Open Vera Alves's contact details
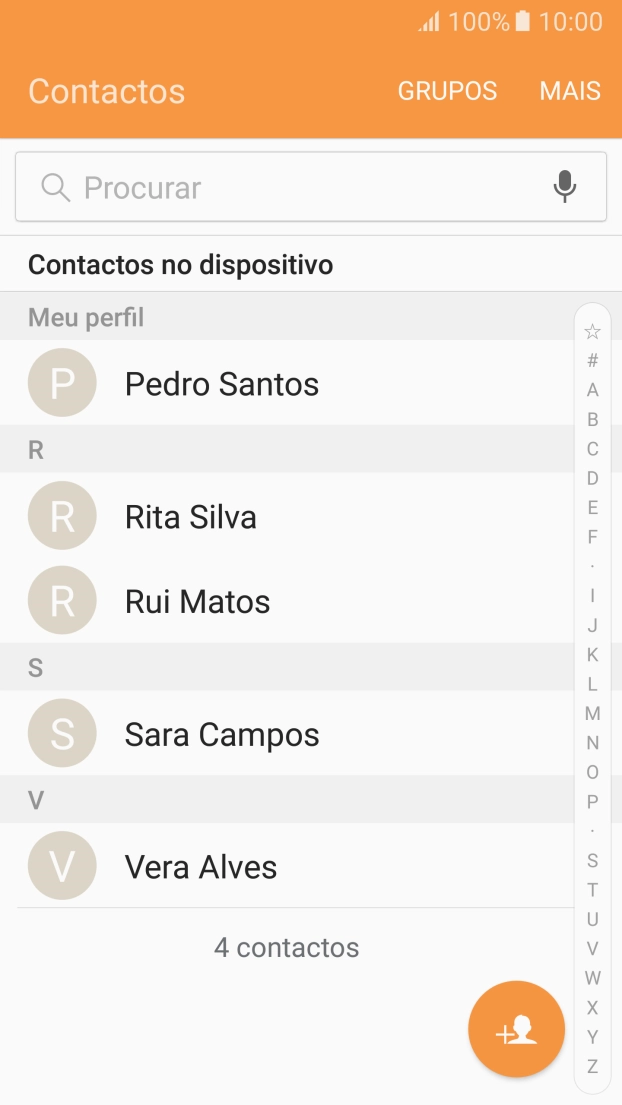The width and height of the screenshot is (622, 1105). pos(200,866)
